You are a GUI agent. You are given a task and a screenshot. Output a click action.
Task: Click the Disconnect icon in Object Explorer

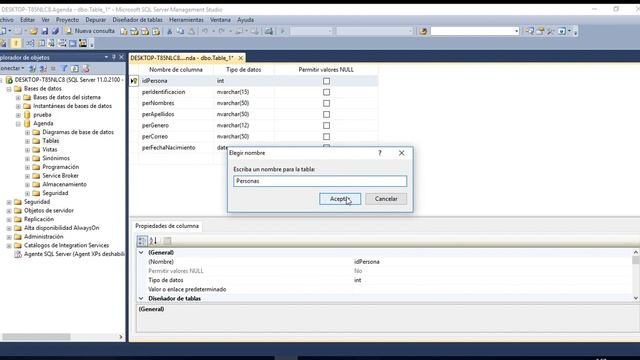(43, 69)
